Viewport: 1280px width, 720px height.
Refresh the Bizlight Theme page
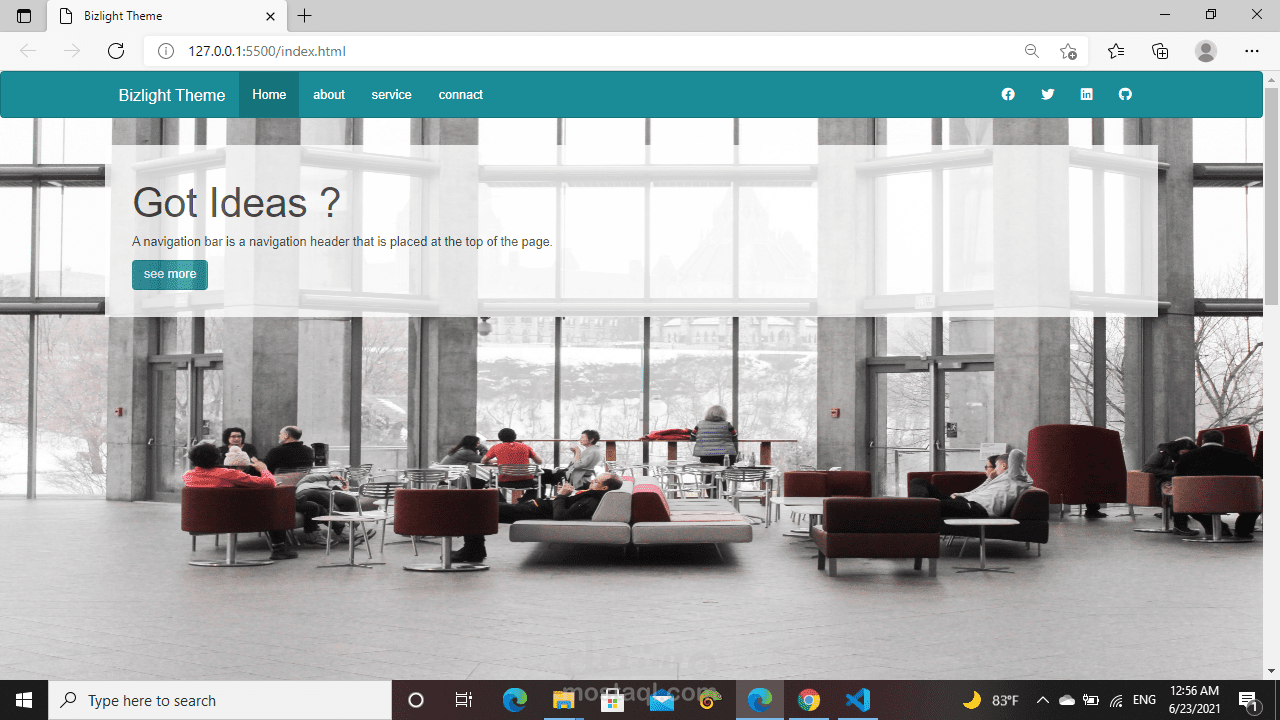coord(115,50)
